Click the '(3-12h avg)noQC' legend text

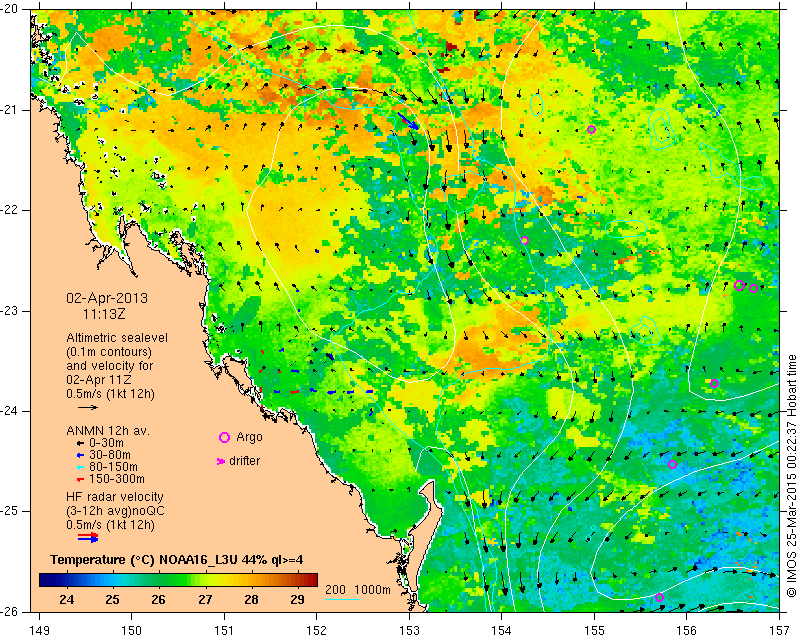(115, 511)
